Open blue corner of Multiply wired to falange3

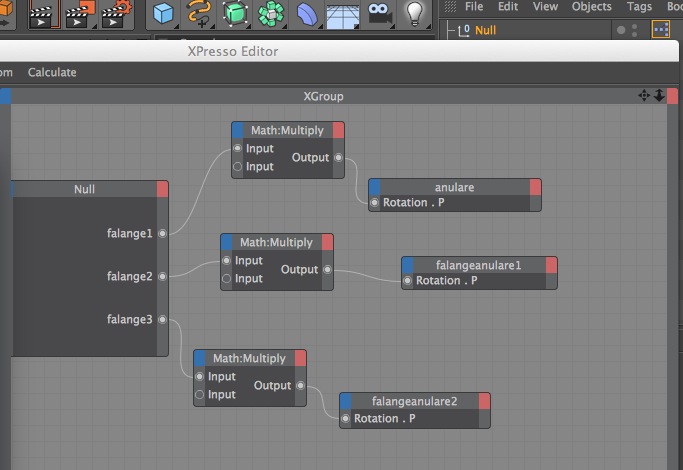point(199,358)
